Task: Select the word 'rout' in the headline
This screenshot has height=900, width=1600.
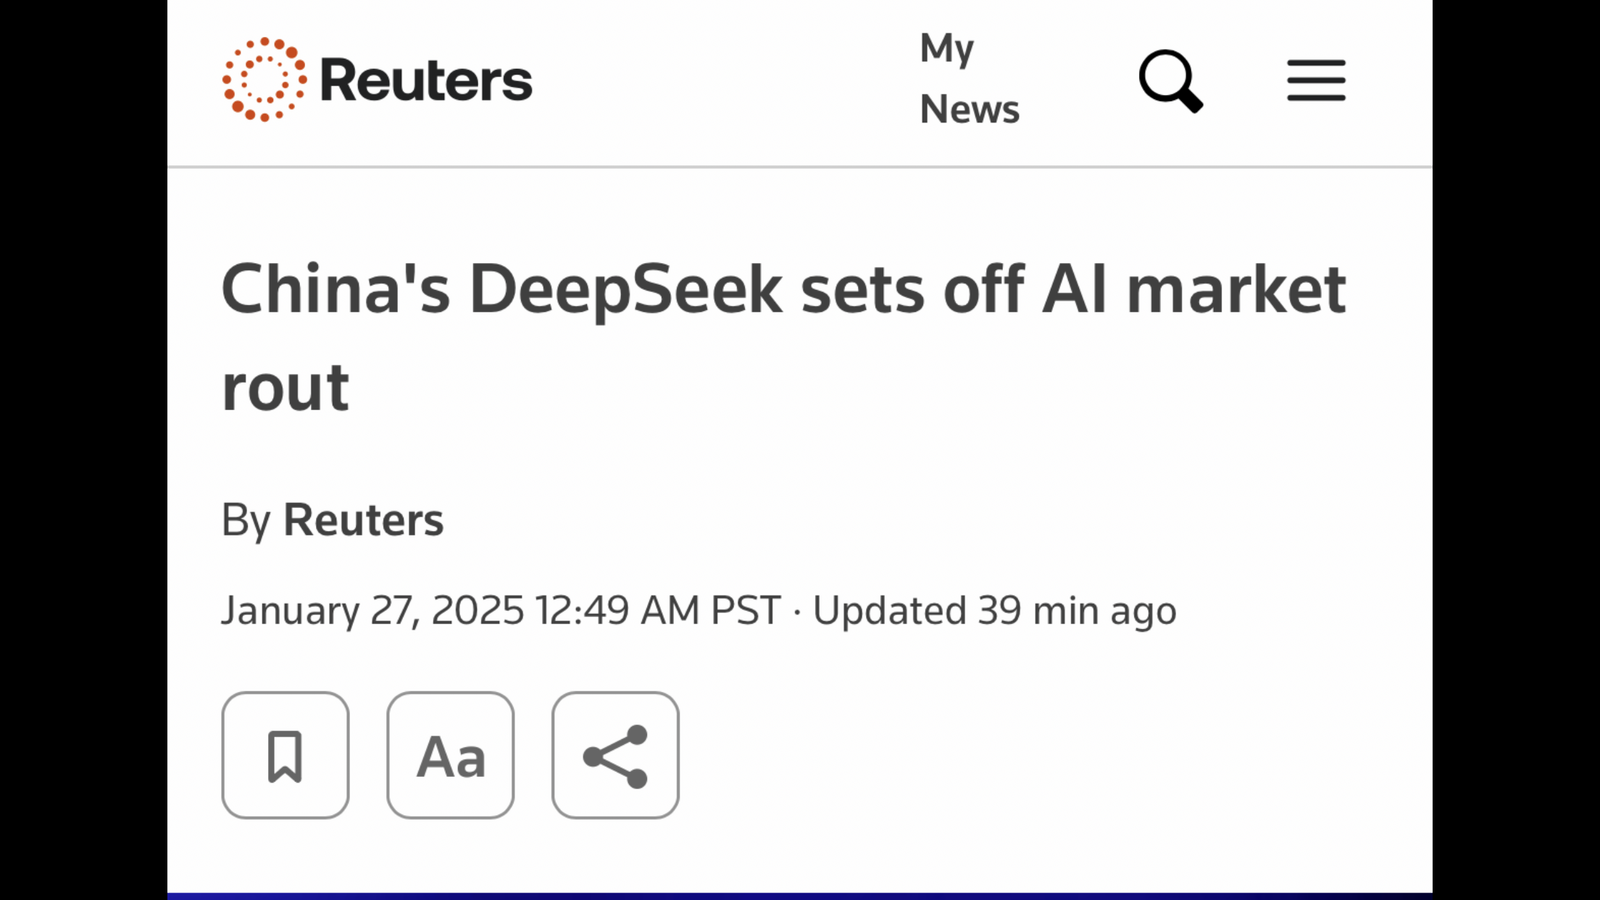Action: [x=285, y=388]
